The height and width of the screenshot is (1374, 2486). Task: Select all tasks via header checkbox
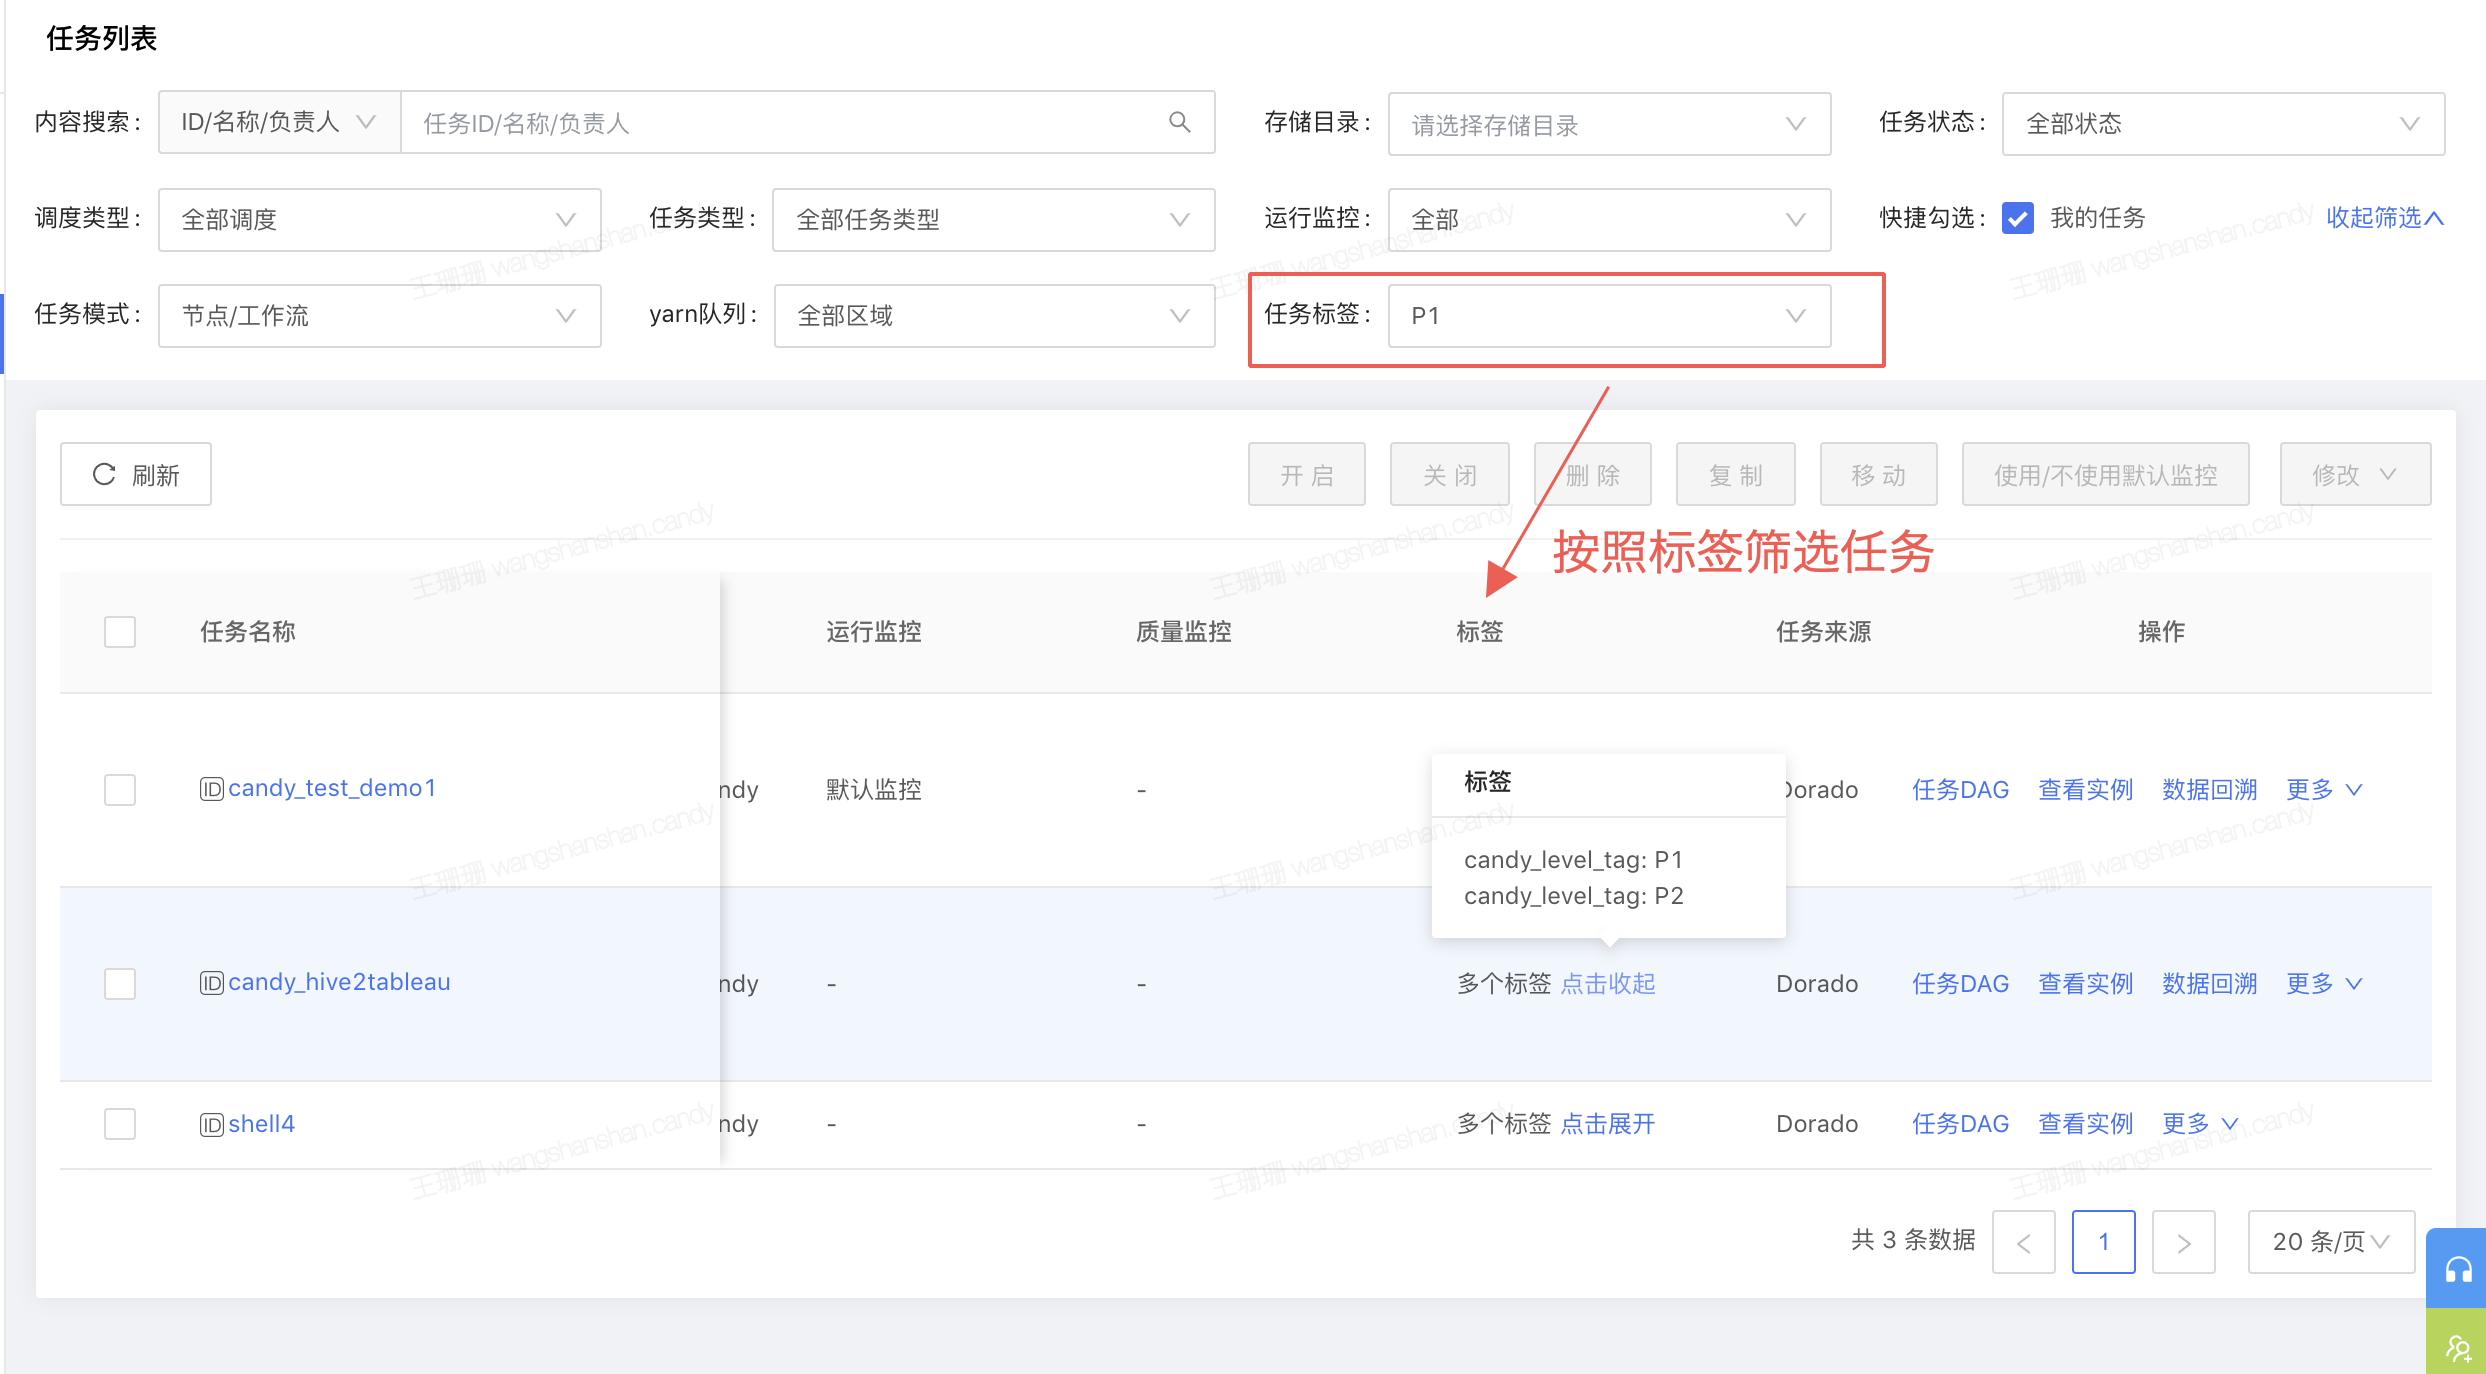[120, 631]
